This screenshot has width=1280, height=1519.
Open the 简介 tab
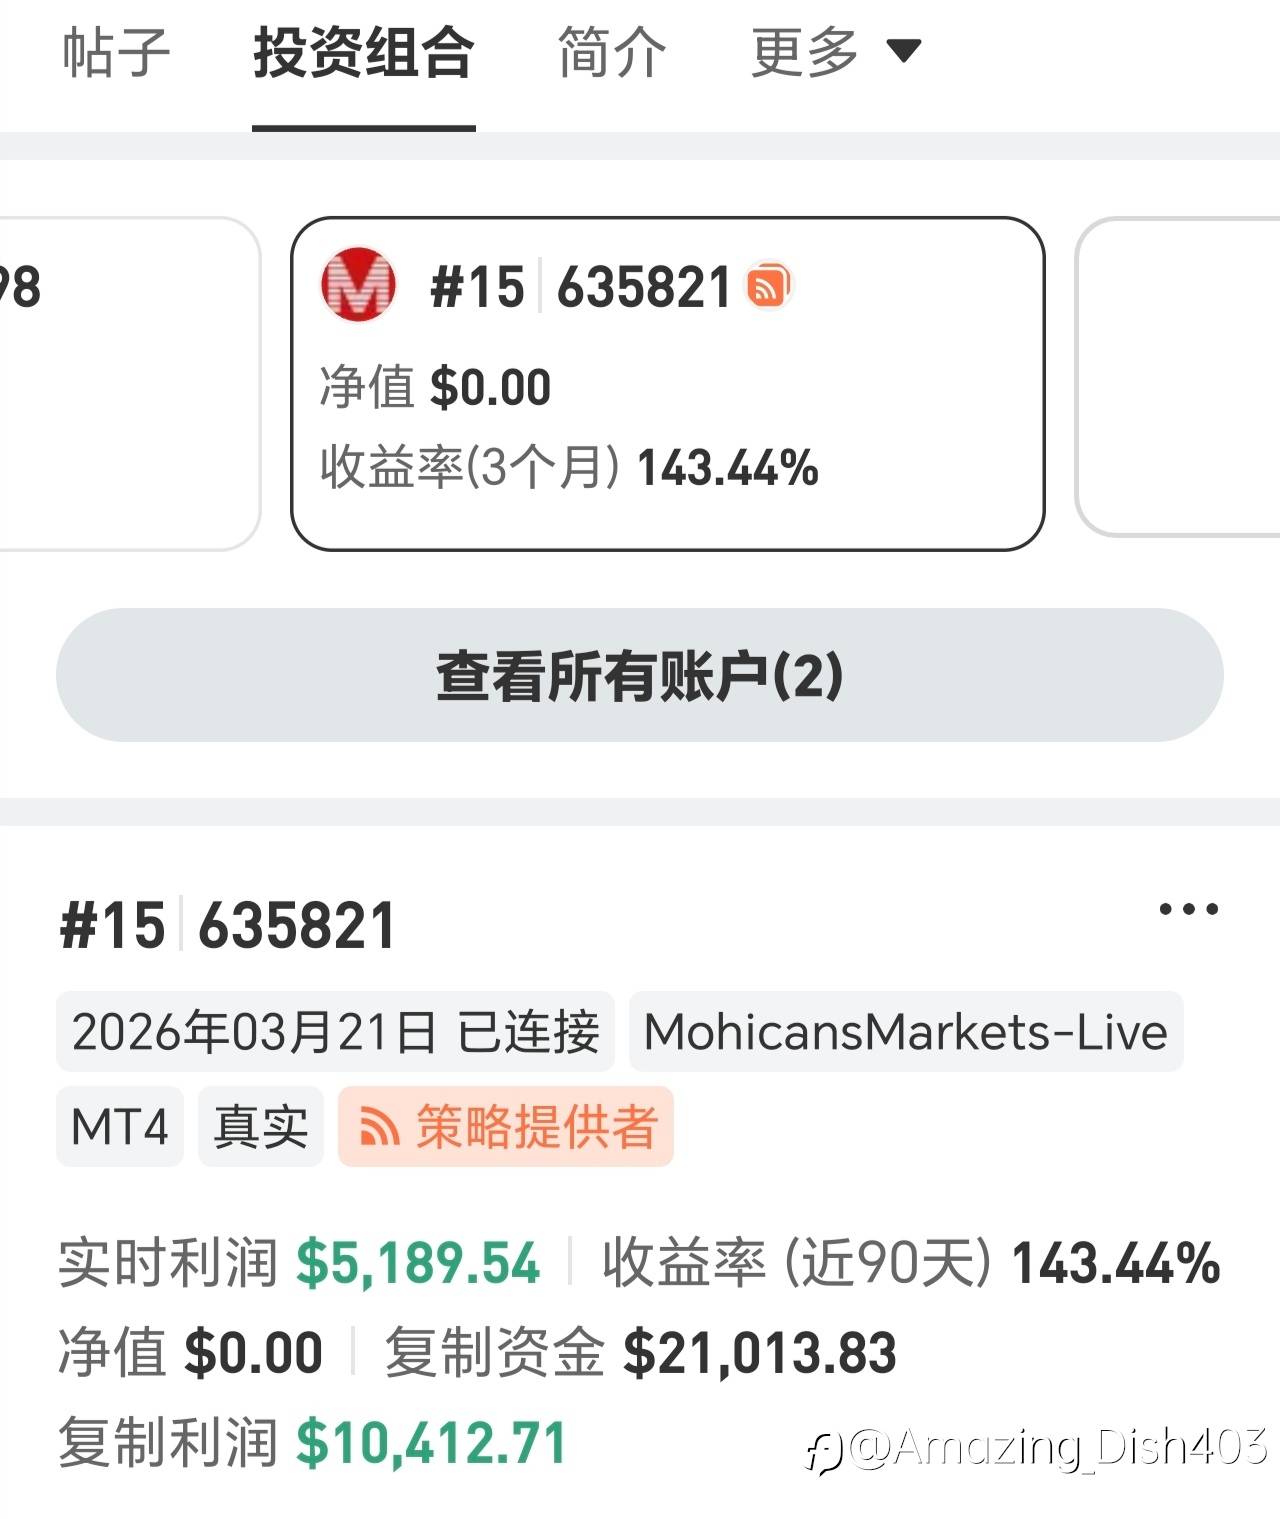pos(612,52)
